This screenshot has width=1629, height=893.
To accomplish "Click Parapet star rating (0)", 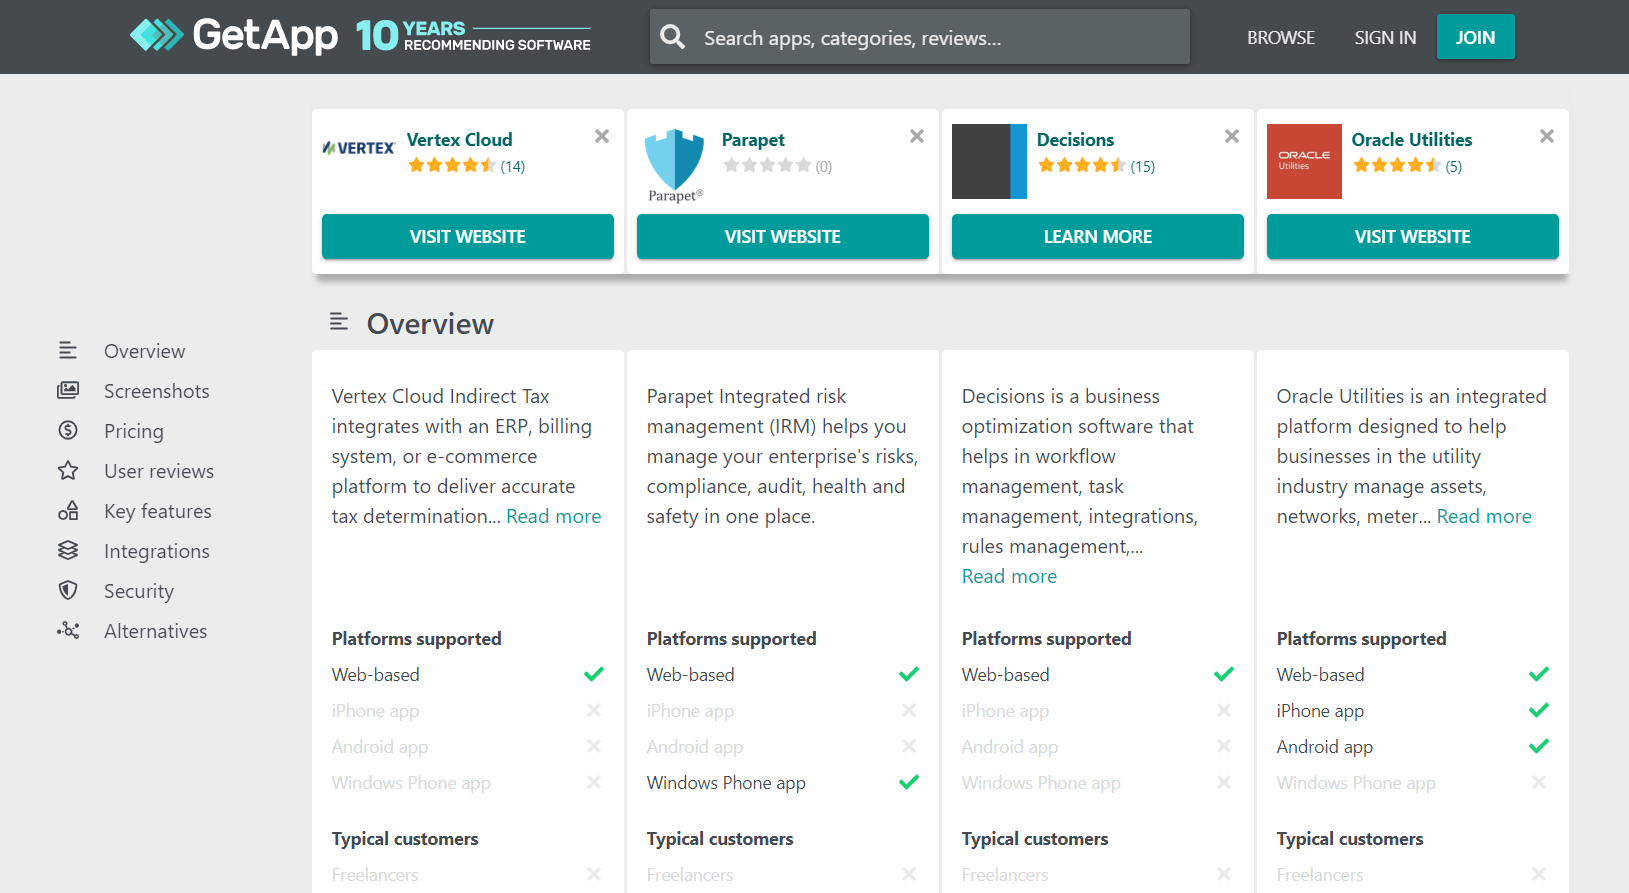I will pos(777,166).
